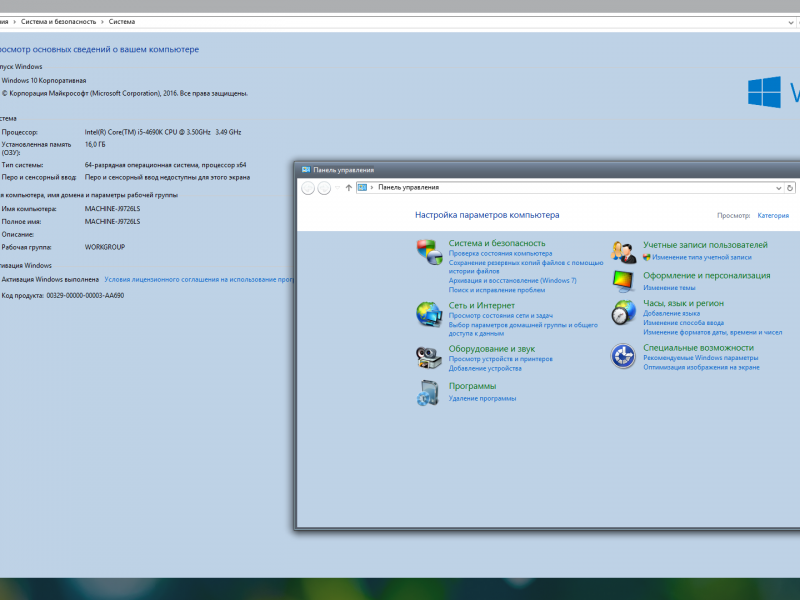Open 'Просмотр устройств и принтеров' link
The width and height of the screenshot is (800, 600).
(x=501, y=359)
